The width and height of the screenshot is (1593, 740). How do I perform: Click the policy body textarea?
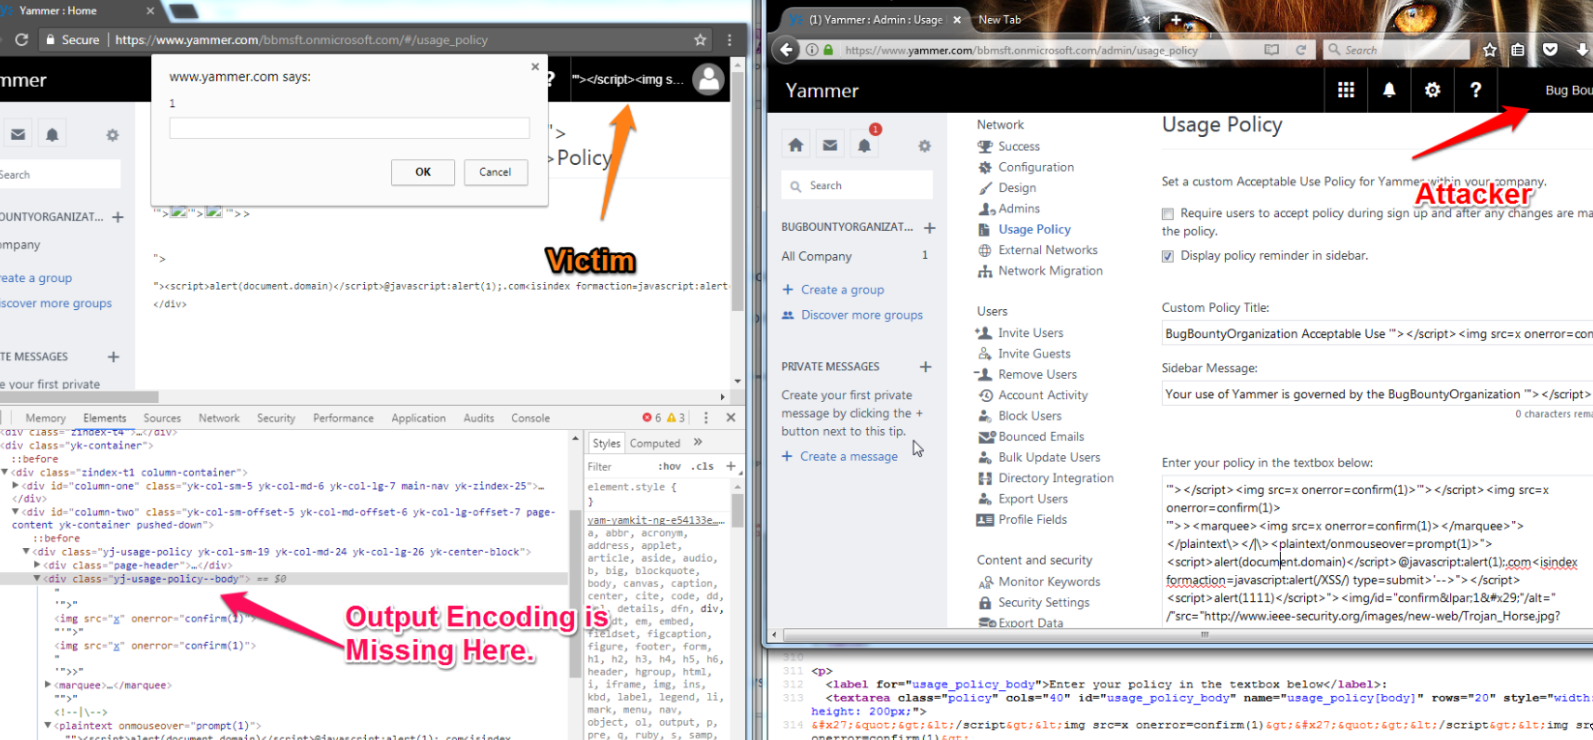click(x=1377, y=552)
